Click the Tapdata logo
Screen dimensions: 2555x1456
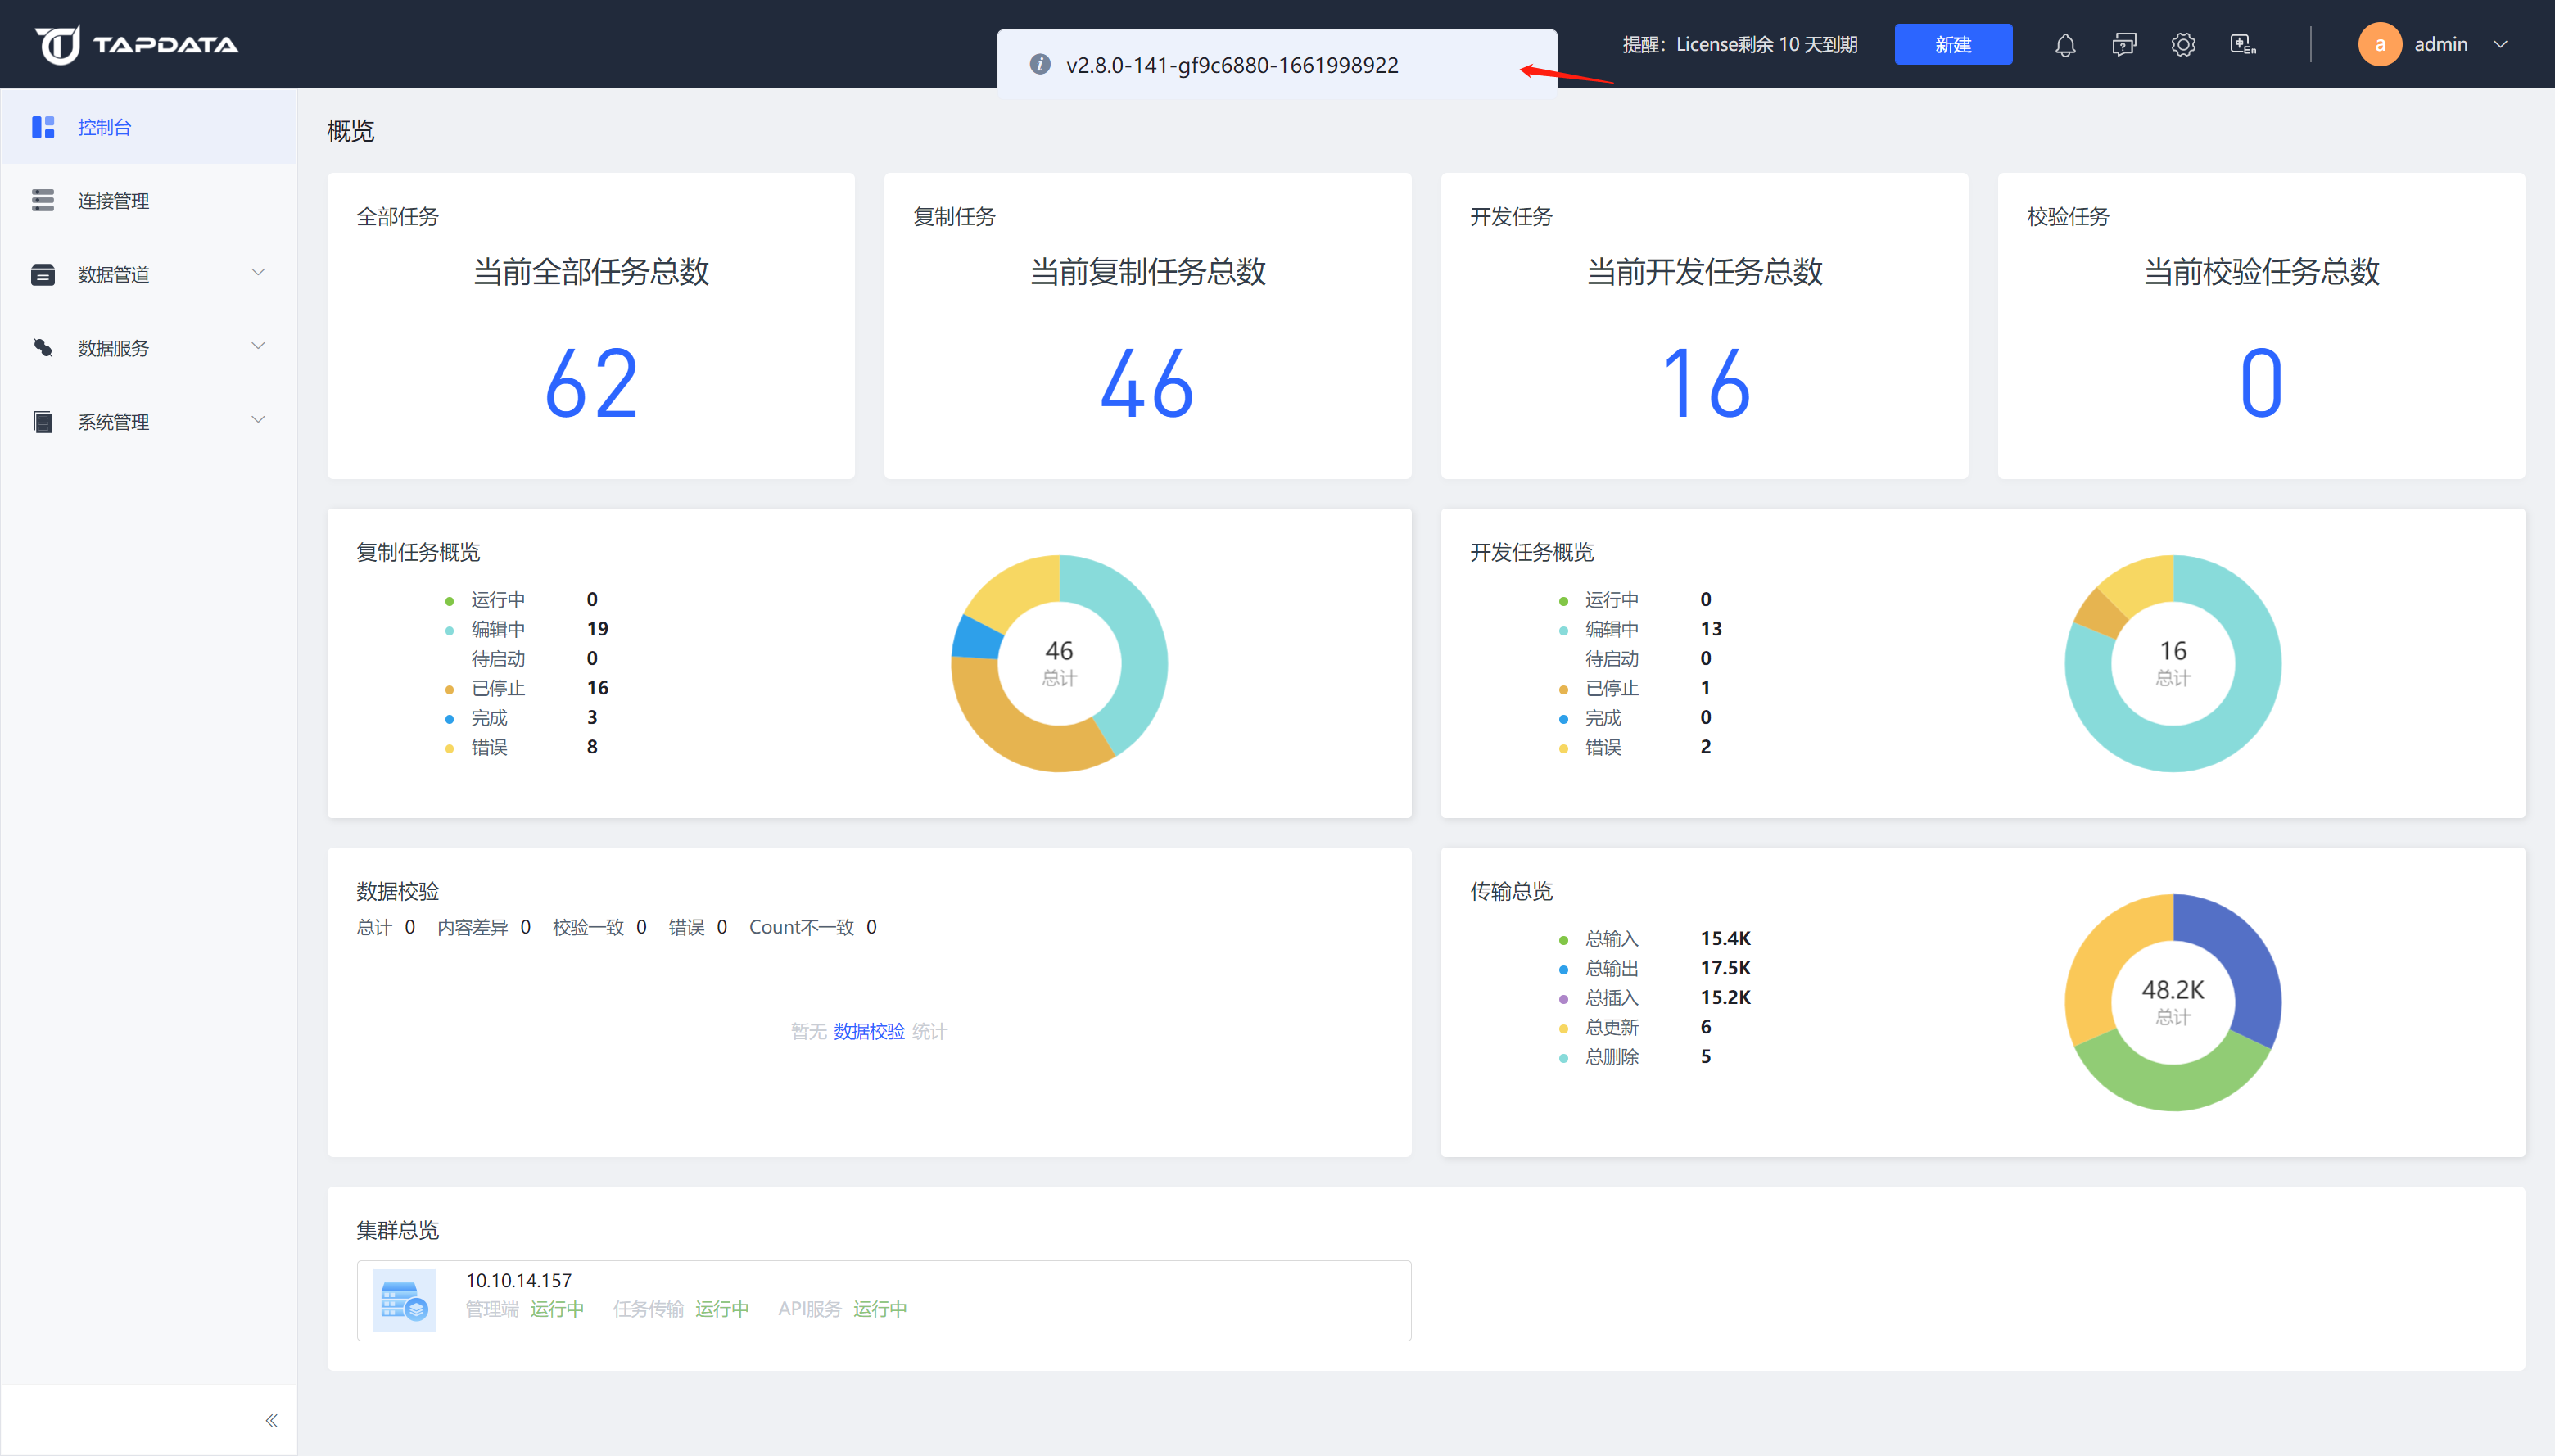pyautogui.click(x=137, y=44)
